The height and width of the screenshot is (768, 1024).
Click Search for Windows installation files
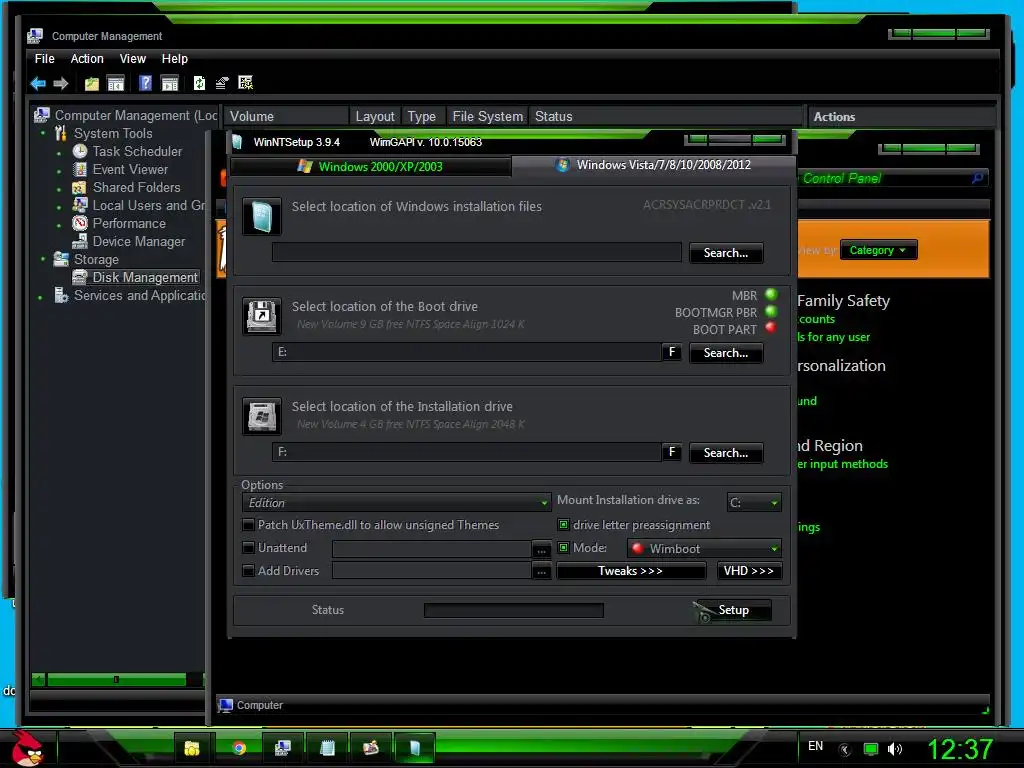[726, 253]
